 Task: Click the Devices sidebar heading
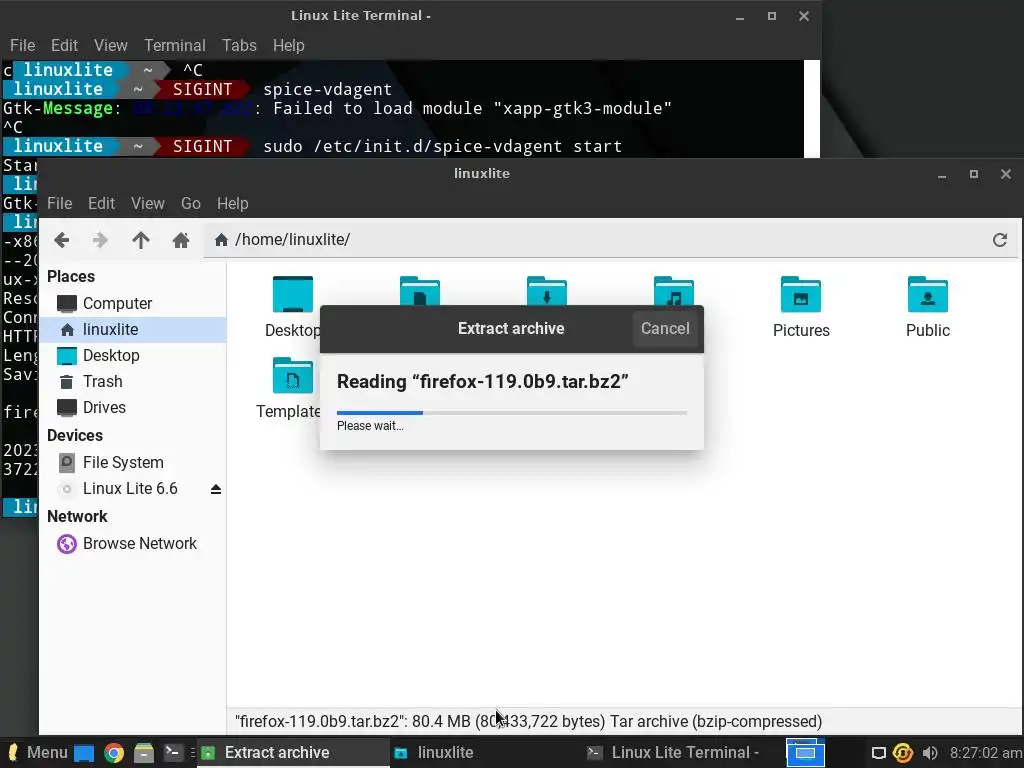(75, 436)
